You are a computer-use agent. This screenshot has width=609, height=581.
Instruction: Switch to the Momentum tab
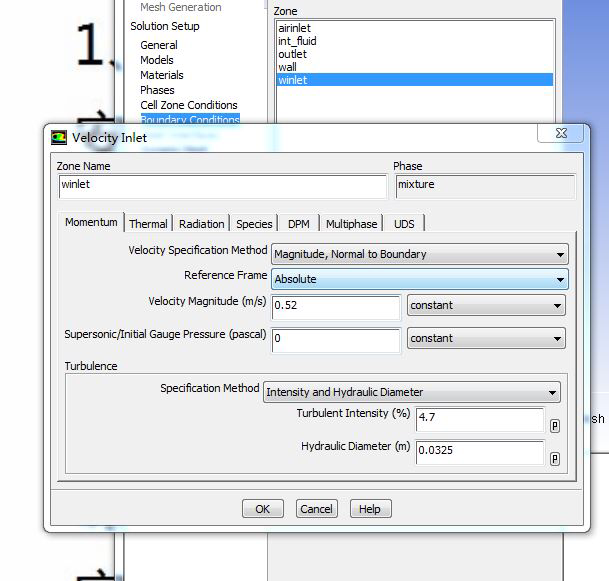pyautogui.click(x=91, y=222)
